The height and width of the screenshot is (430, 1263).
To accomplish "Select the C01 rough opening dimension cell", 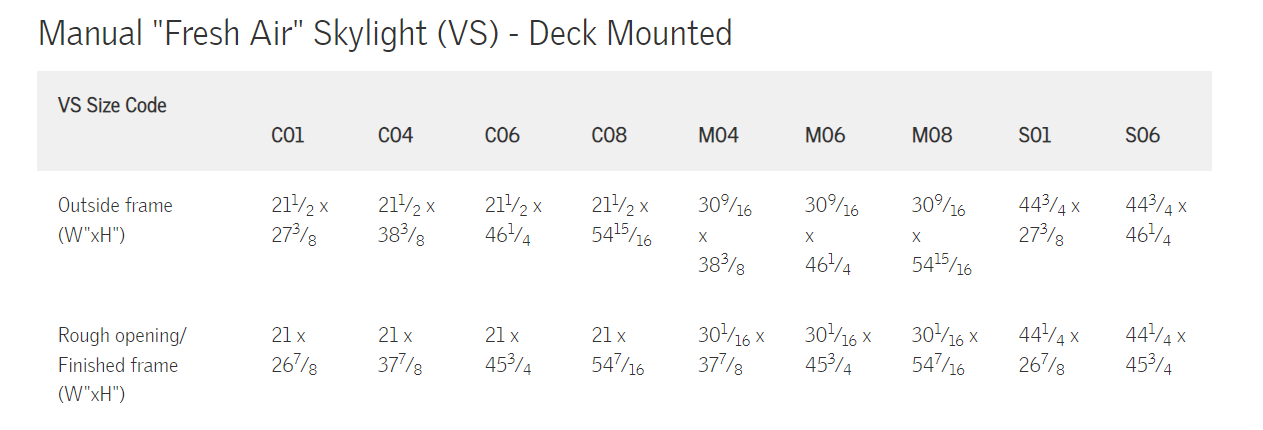I will (x=296, y=351).
